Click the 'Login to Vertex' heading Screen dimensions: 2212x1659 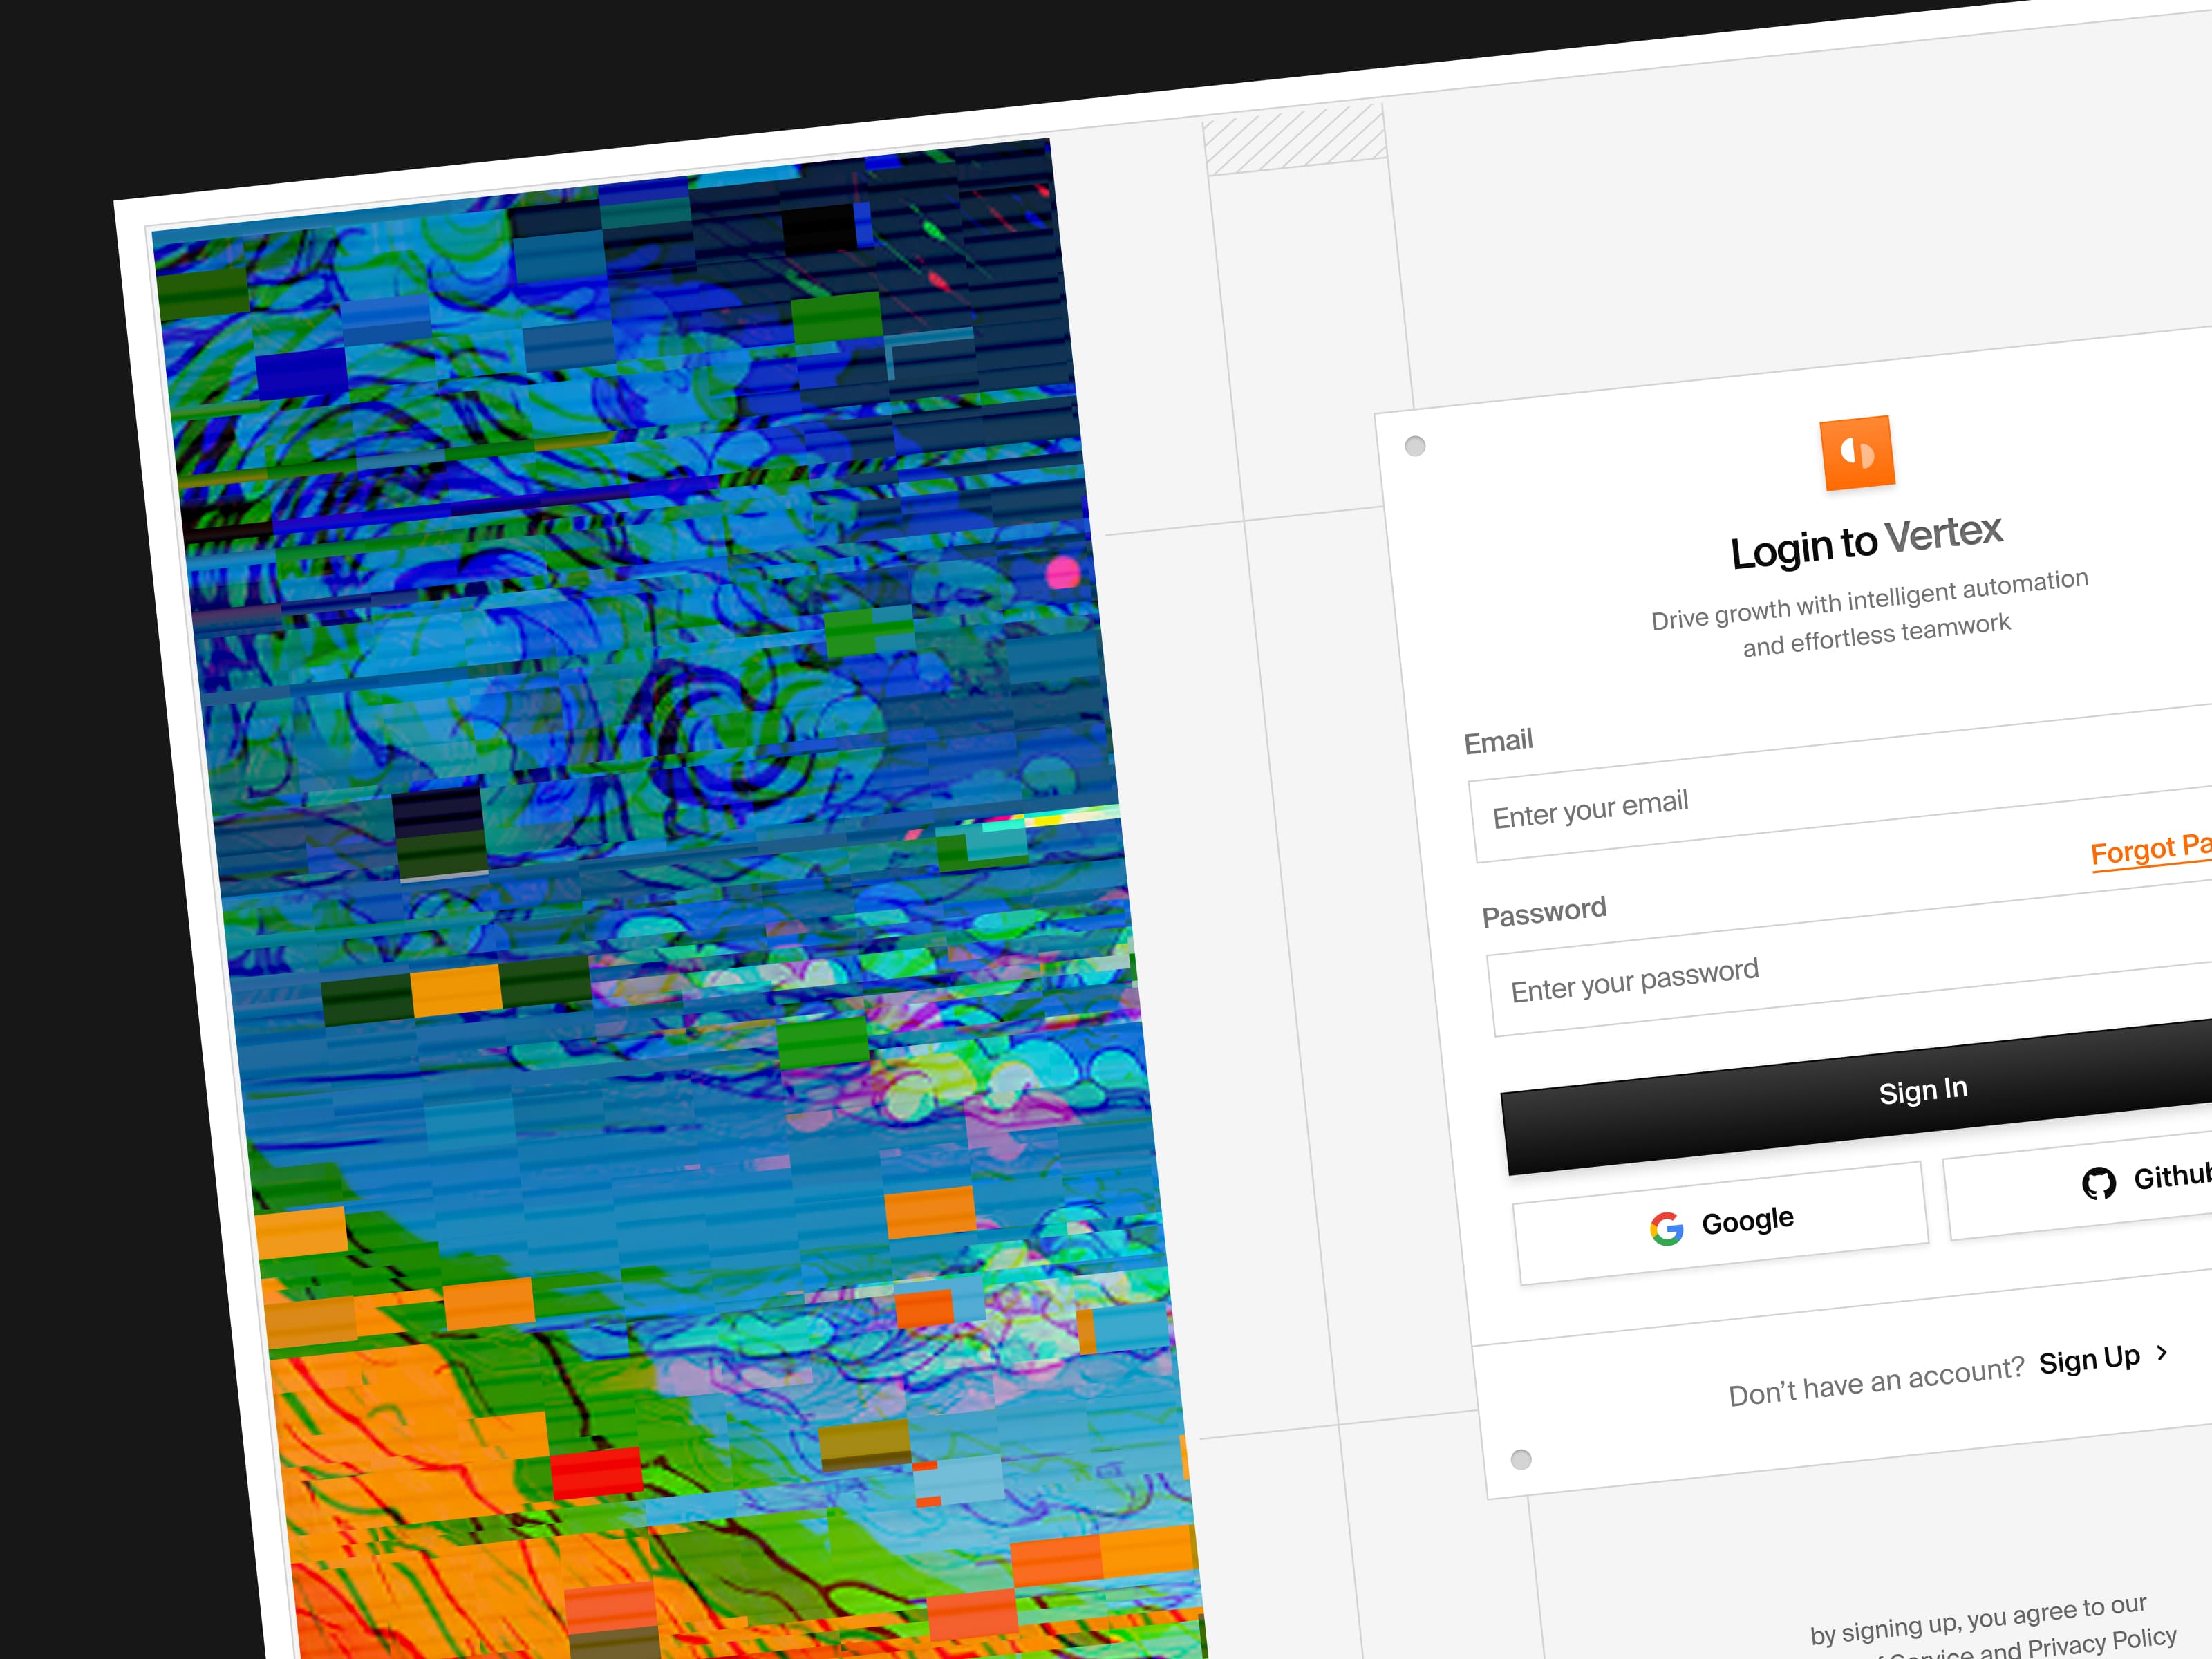click(x=1867, y=542)
